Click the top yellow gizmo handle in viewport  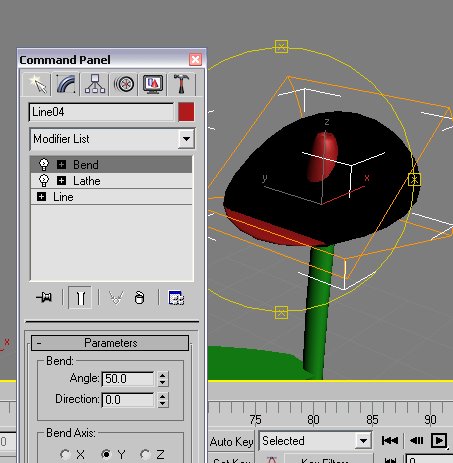[281, 47]
